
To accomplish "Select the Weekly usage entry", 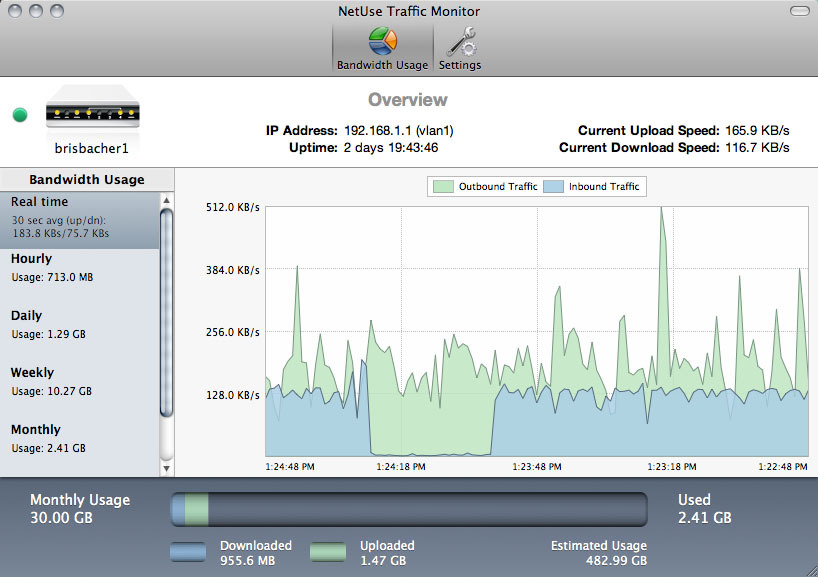I will [80, 381].
